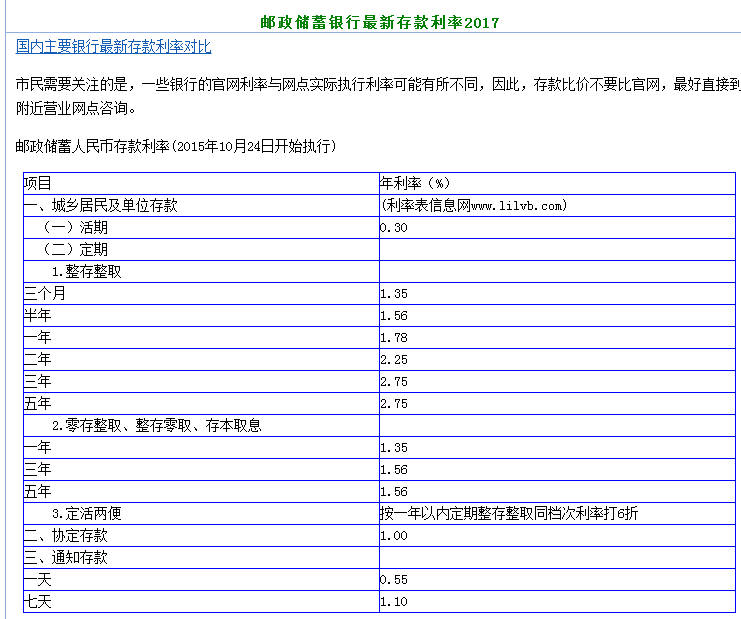Image resolution: width=741 pixels, height=619 pixels.
Task: Select the 五年 cell with rate 1.56
Action: pos(201,491)
